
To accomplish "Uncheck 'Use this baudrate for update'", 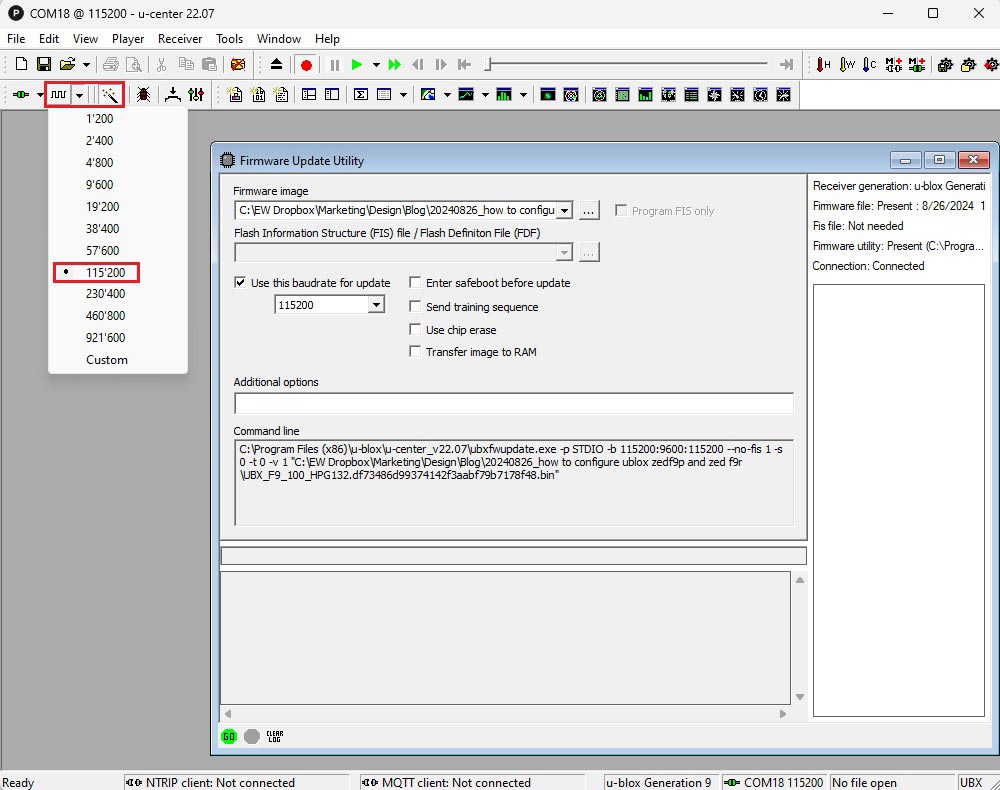I will tap(240, 283).
